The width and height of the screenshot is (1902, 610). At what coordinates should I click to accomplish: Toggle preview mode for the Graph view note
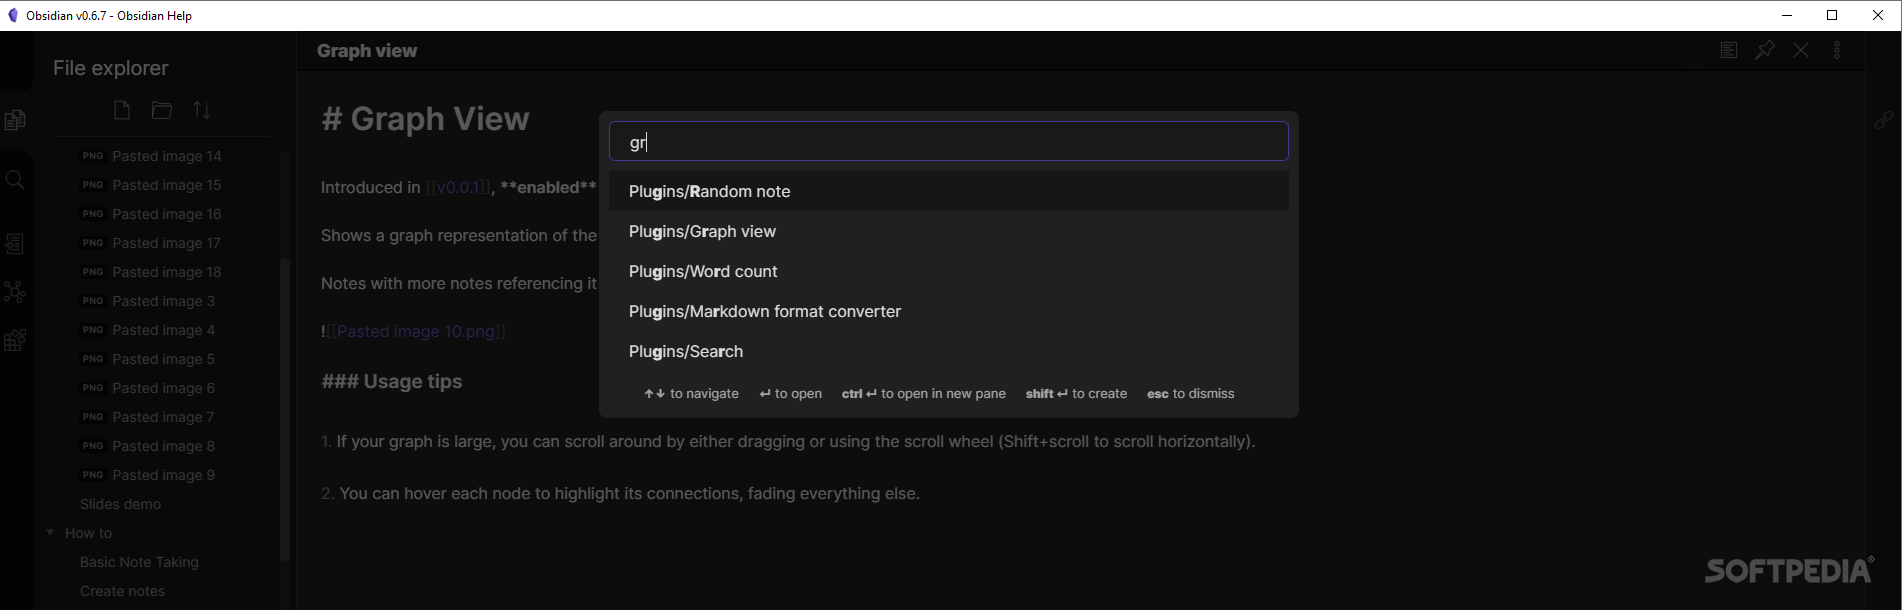(1729, 50)
